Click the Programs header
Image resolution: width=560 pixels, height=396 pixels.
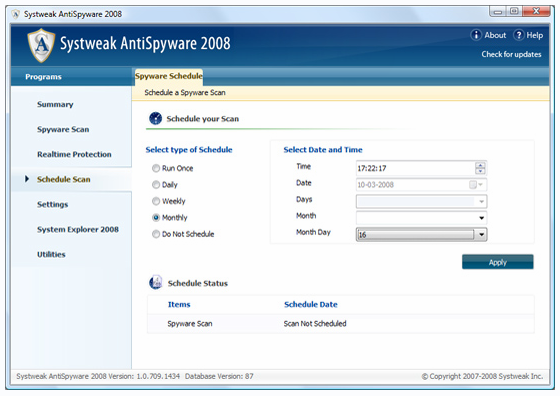(43, 77)
